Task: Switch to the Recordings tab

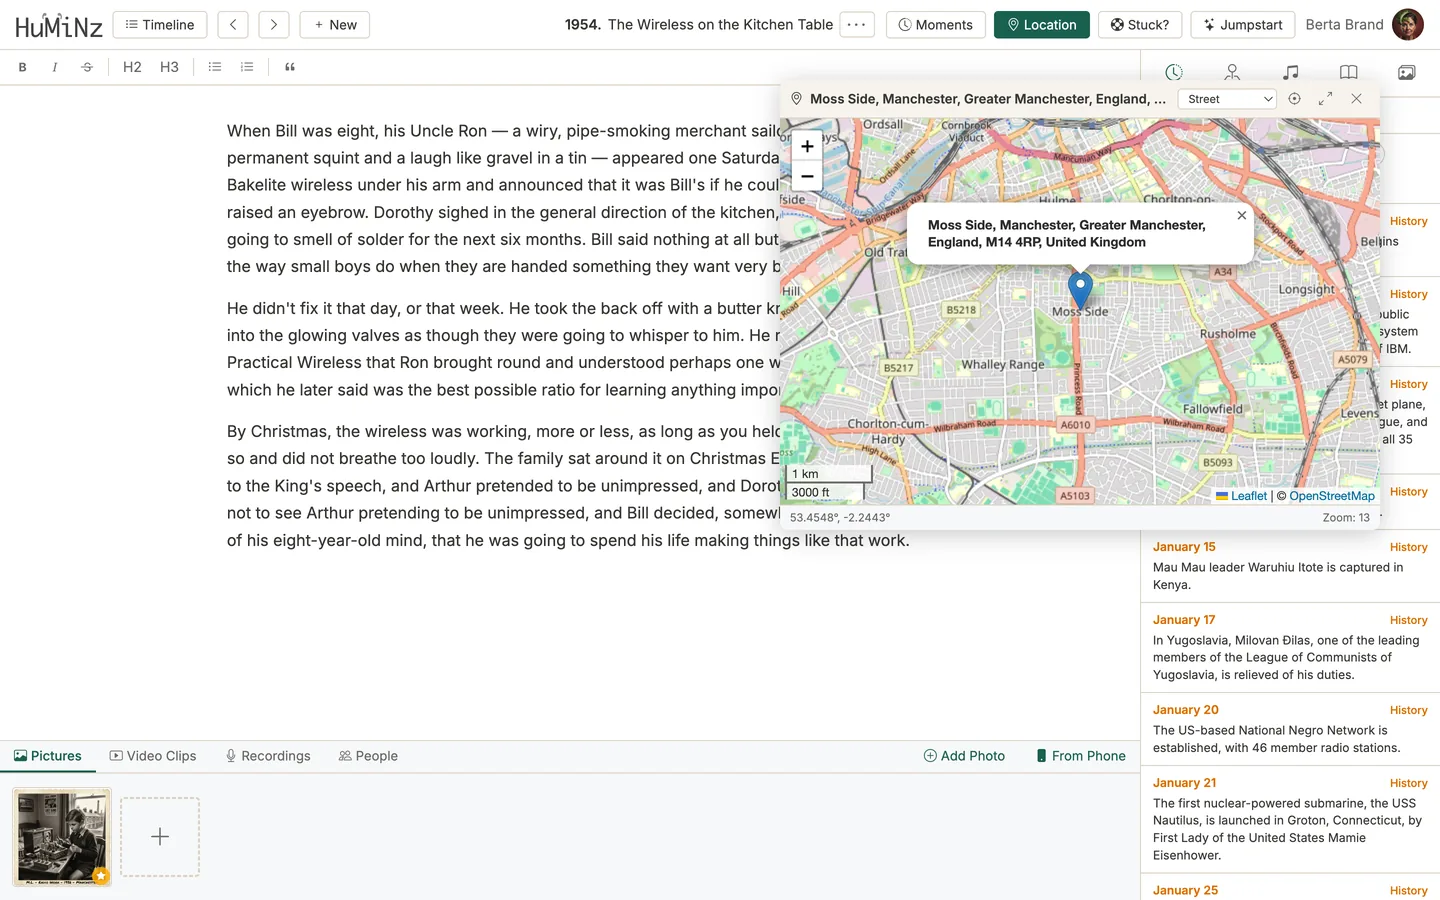Action: 268,756
